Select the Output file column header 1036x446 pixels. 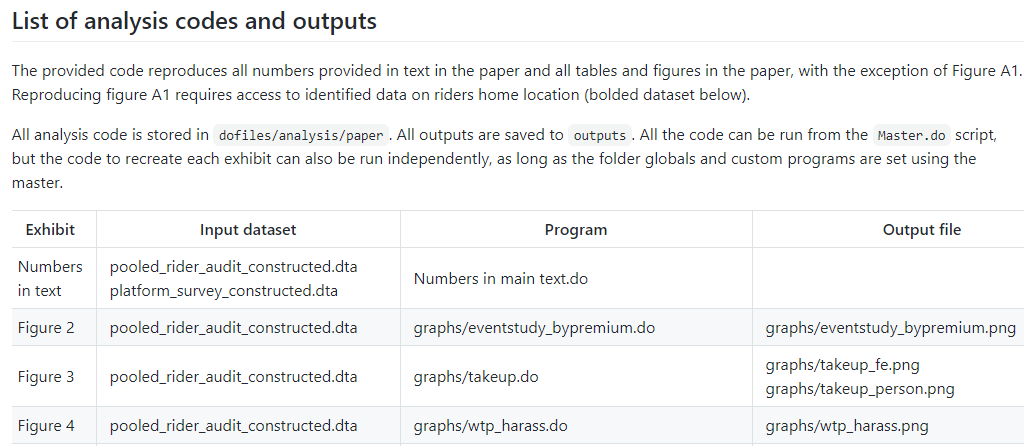point(922,229)
